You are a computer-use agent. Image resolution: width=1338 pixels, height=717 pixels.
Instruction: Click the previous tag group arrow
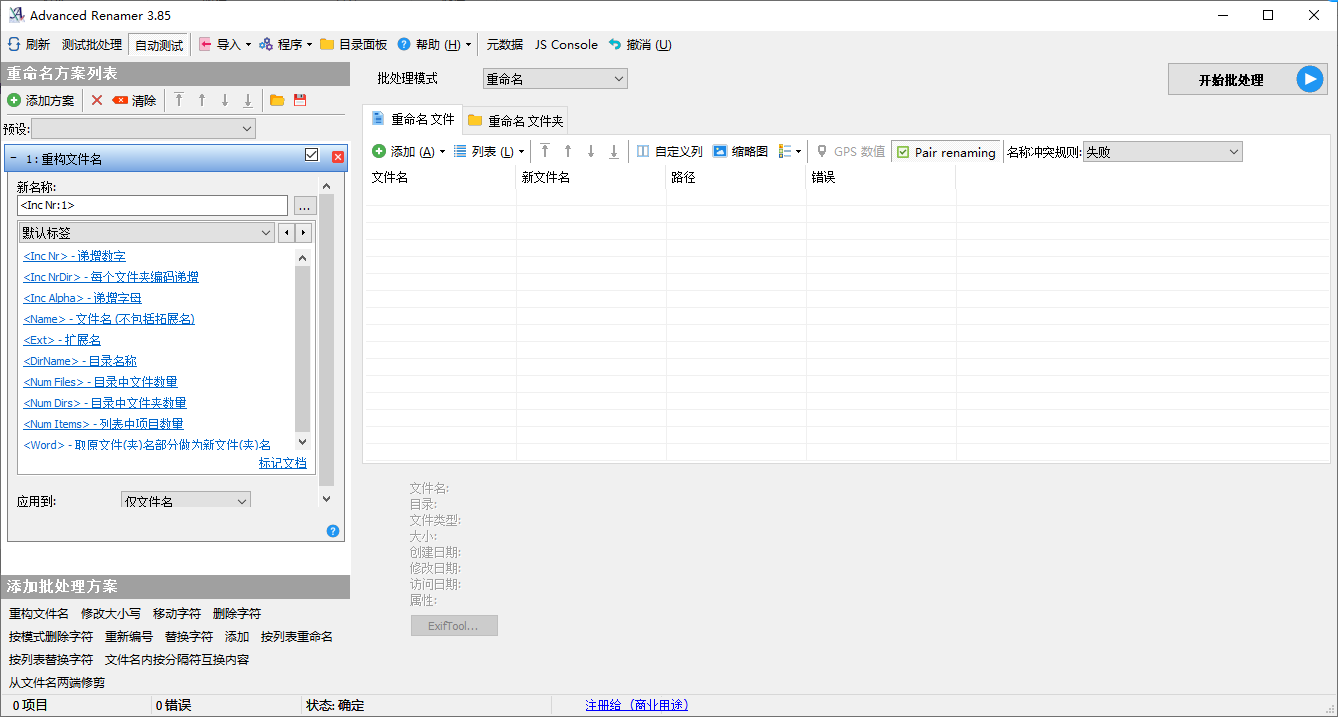[x=286, y=232]
